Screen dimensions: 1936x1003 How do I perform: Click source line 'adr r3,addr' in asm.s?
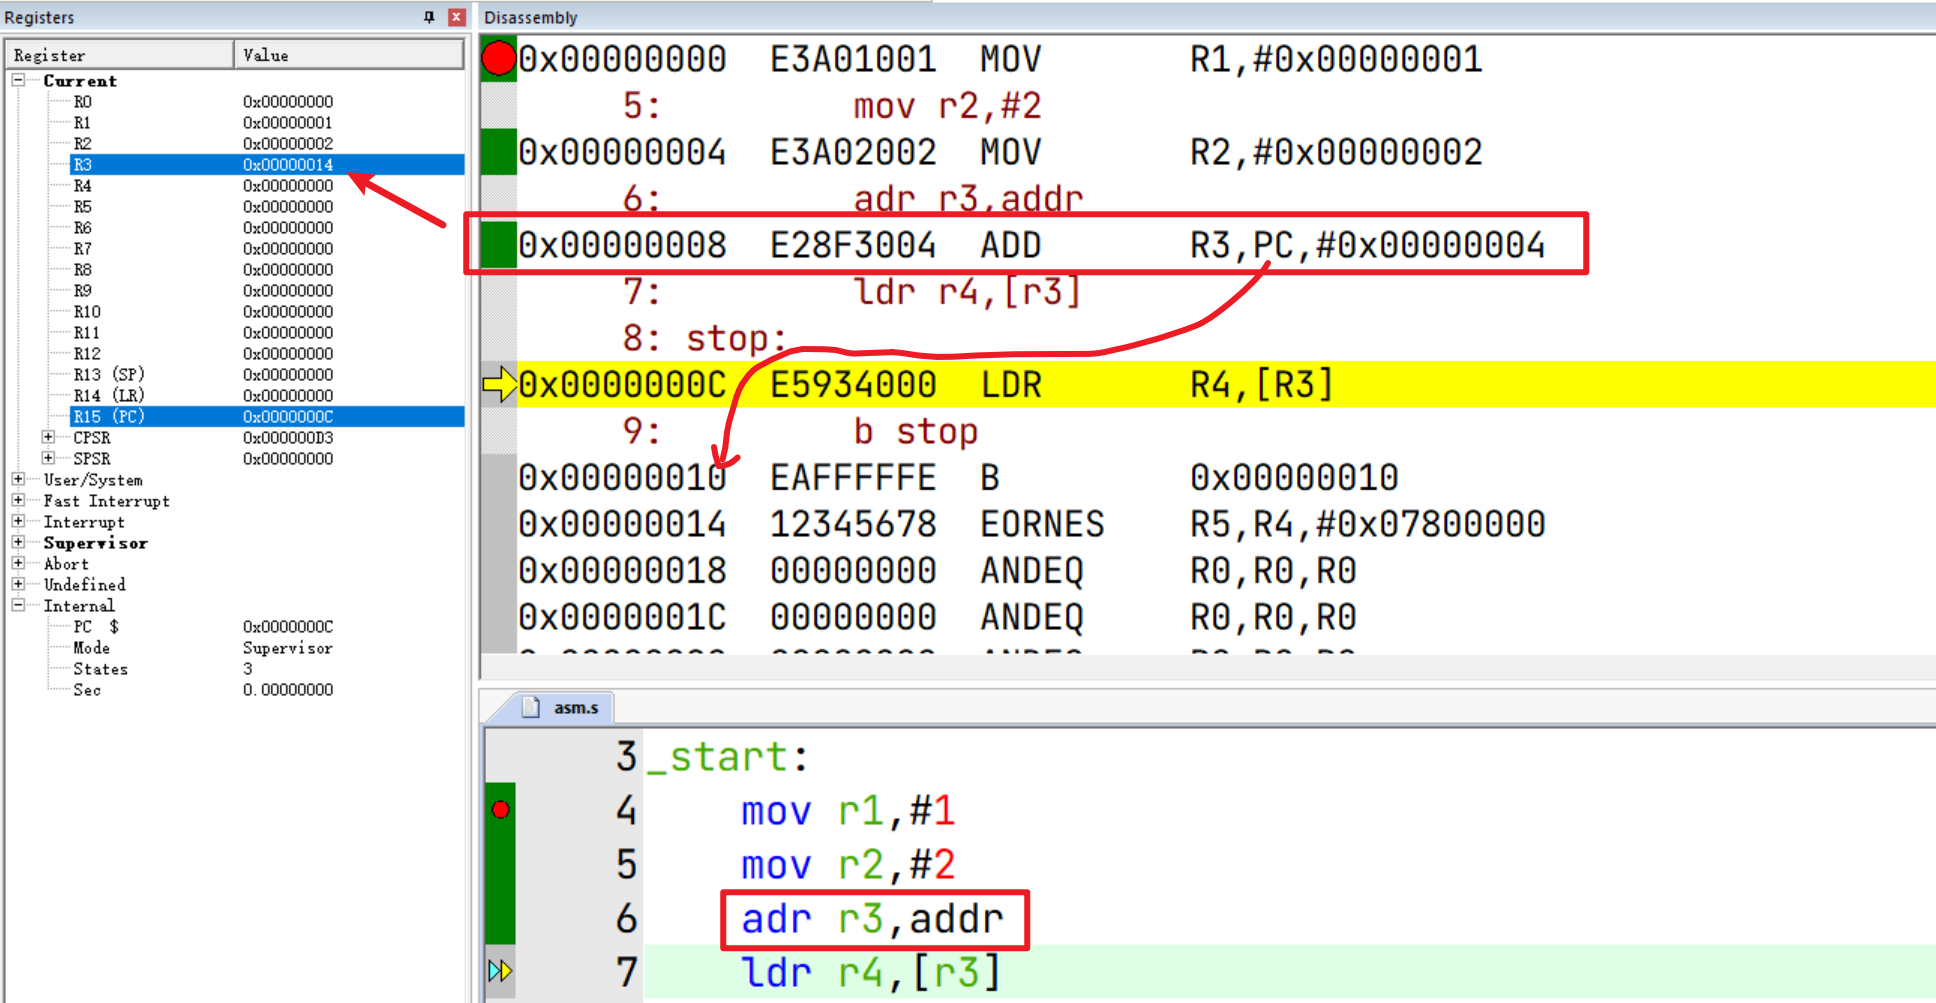[x=872, y=919]
